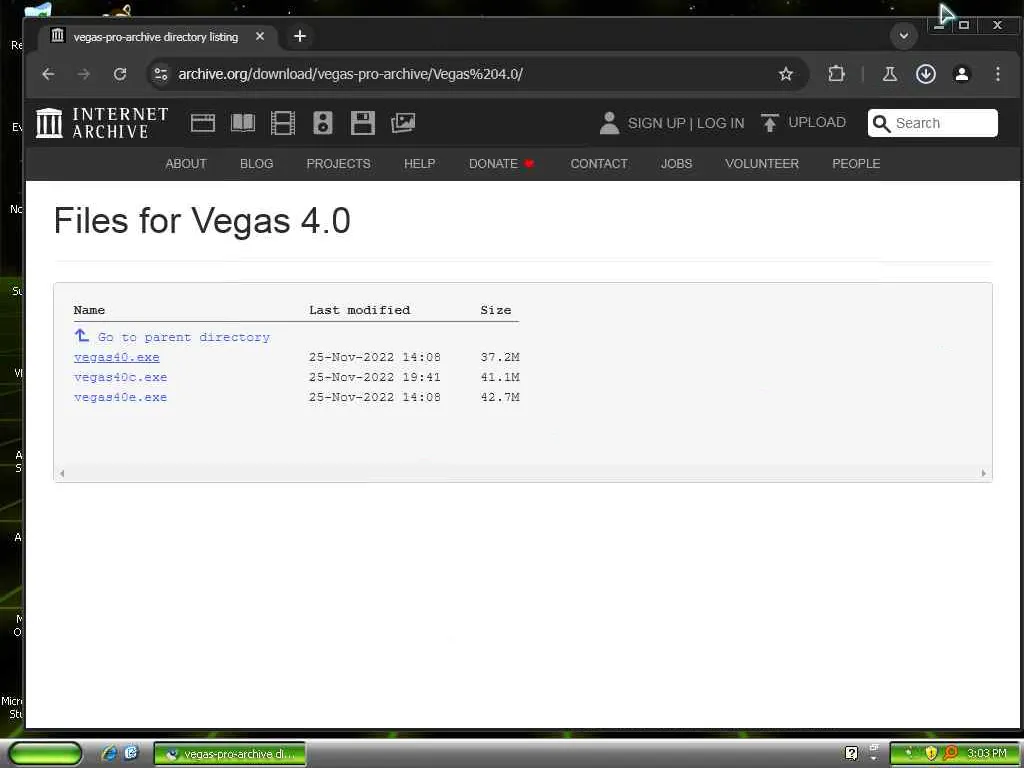Image resolution: width=1024 pixels, height=768 pixels.
Task: Click the Internet Archive logo
Action: [x=102, y=123]
